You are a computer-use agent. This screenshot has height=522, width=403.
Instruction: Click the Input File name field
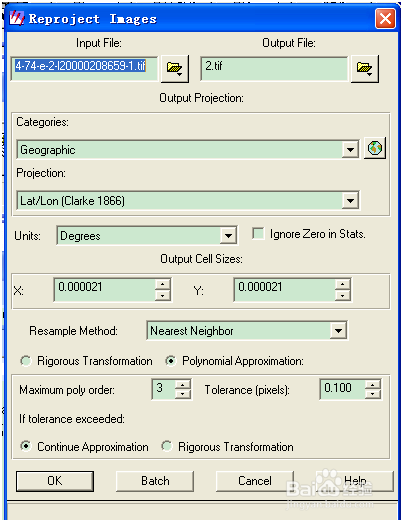84,68
